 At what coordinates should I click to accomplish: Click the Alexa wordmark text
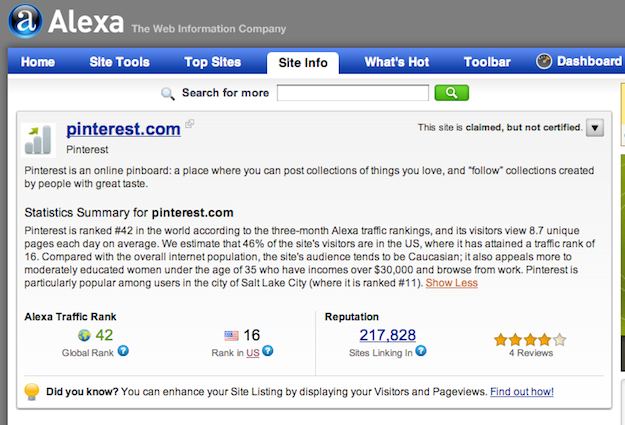pyautogui.click(x=86, y=22)
